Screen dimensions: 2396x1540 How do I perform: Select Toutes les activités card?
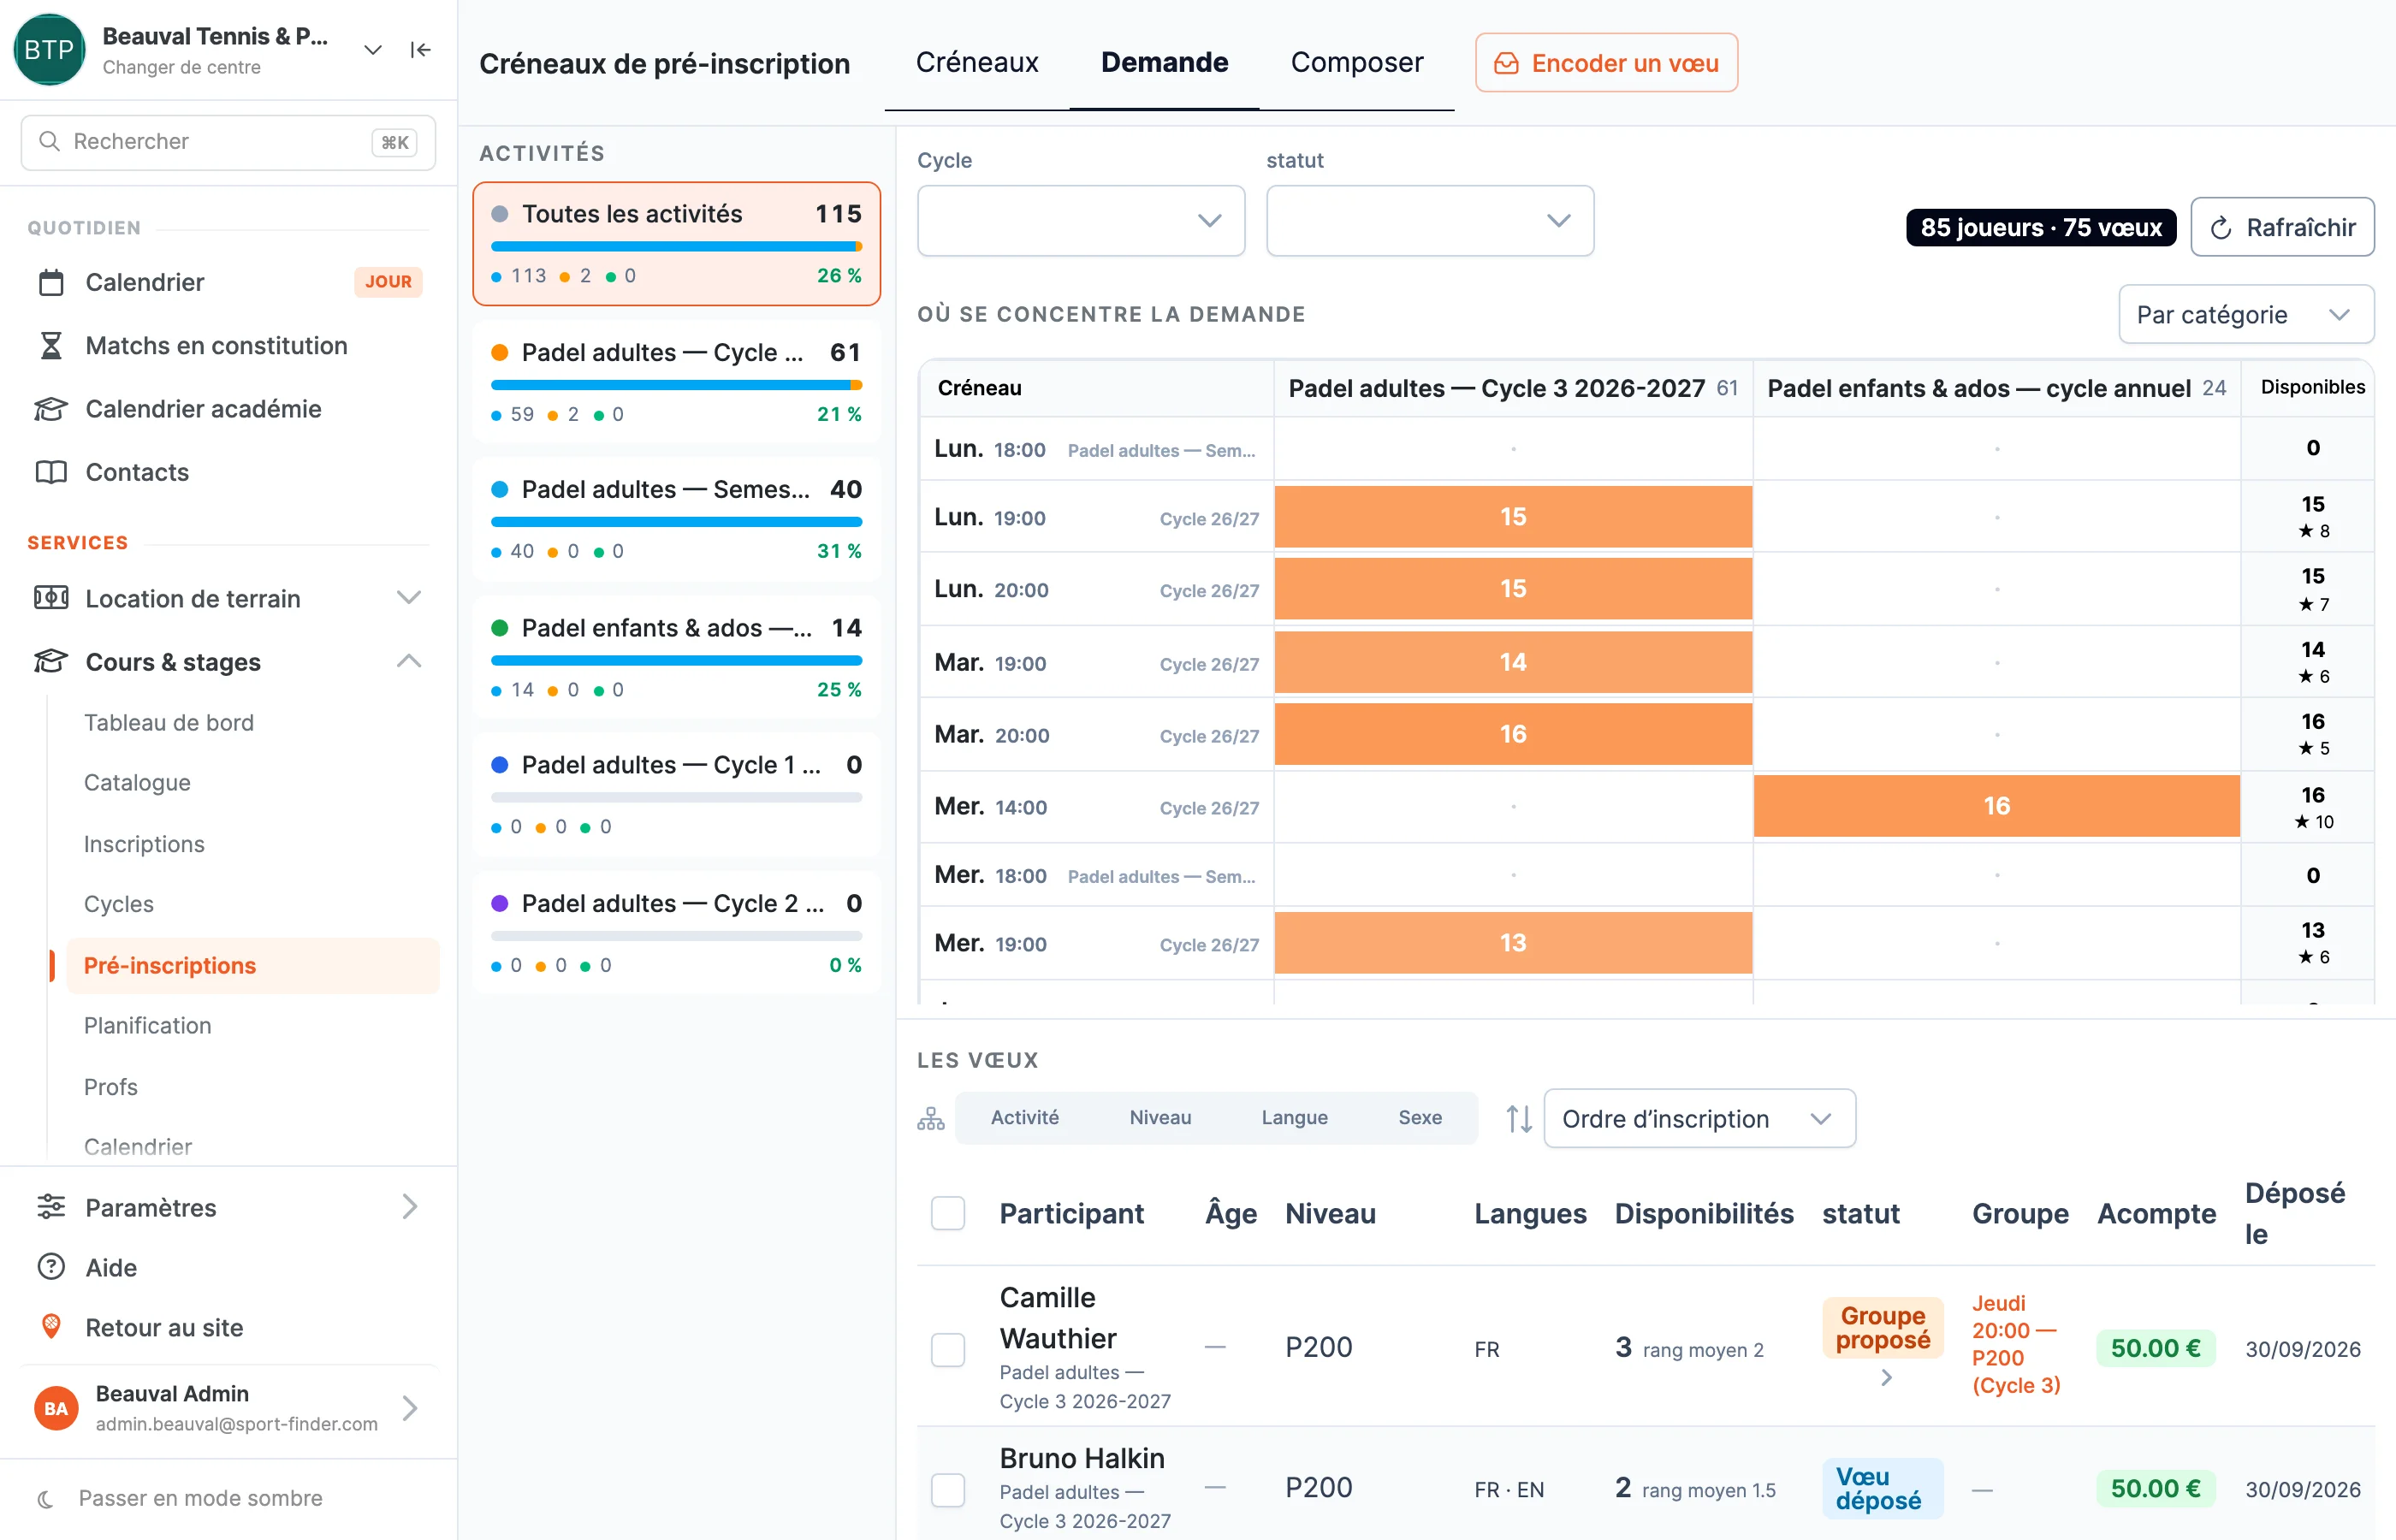[676, 244]
